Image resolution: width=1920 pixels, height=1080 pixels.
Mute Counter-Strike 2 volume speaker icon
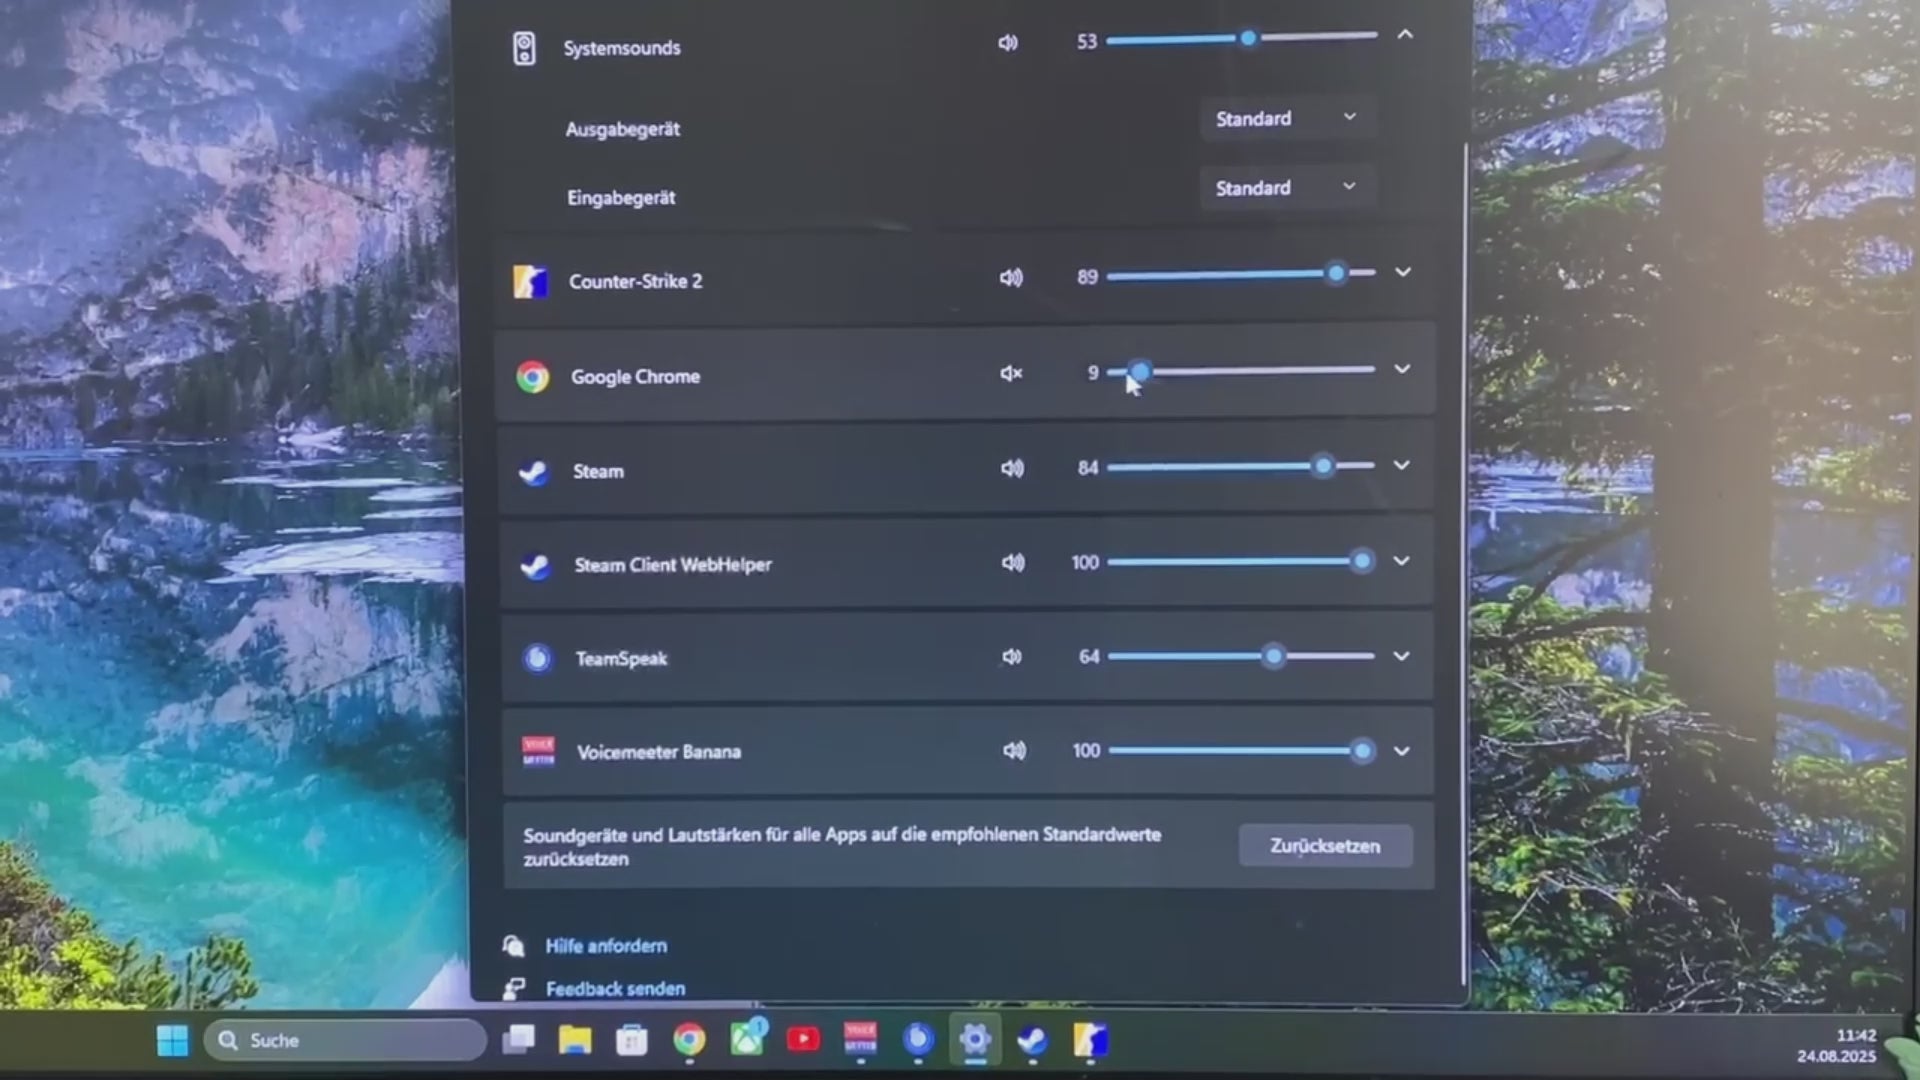1011,277
